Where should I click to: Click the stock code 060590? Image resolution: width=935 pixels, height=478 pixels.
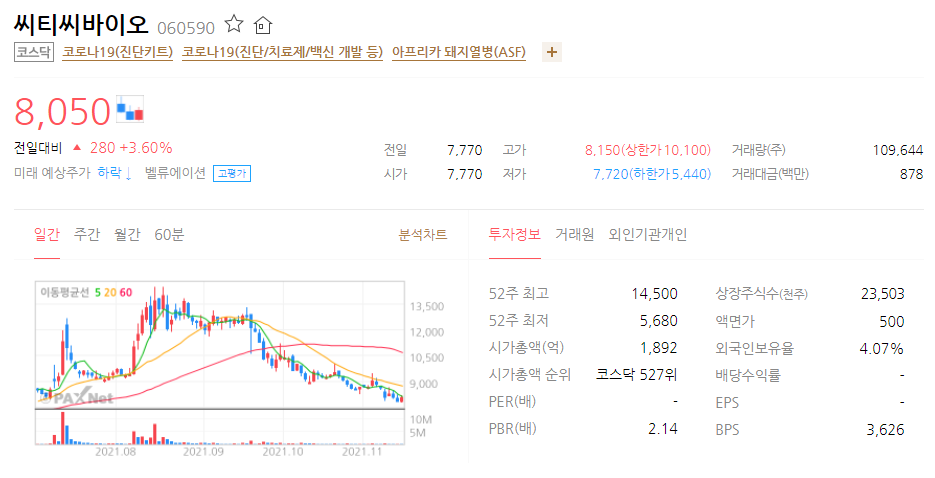(x=186, y=28)
